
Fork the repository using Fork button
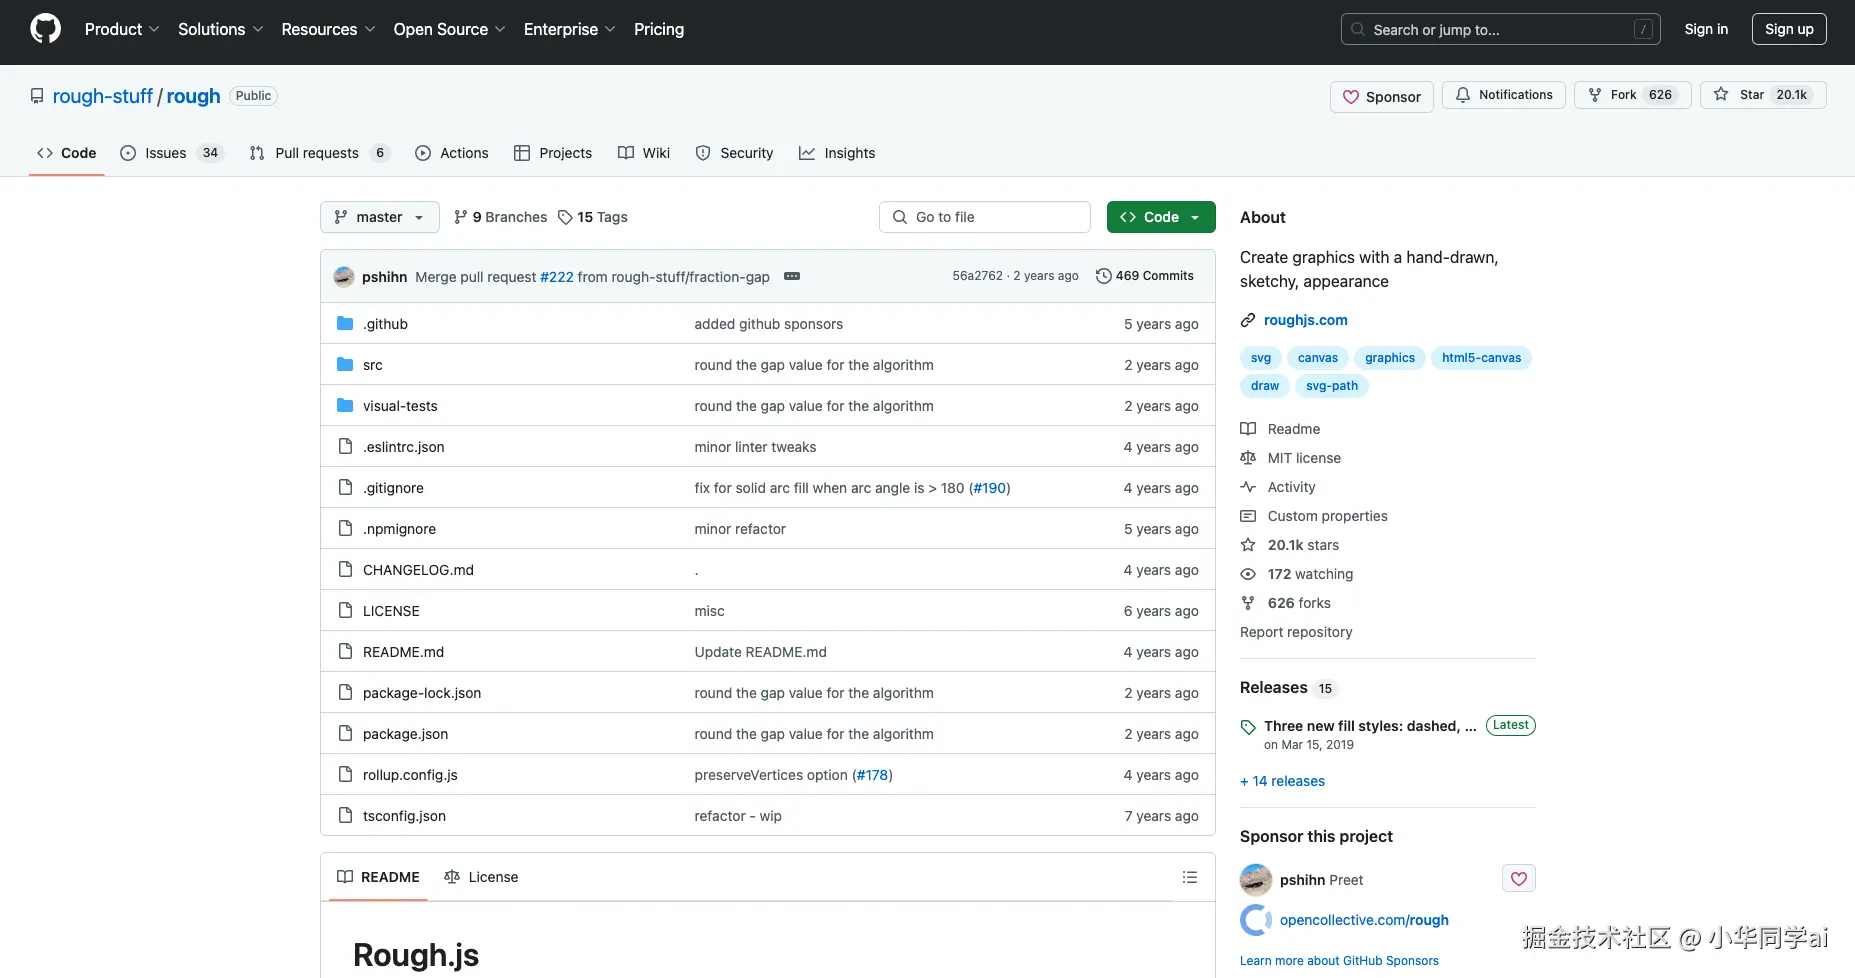pyautogui.click(x=1632, y=95)
